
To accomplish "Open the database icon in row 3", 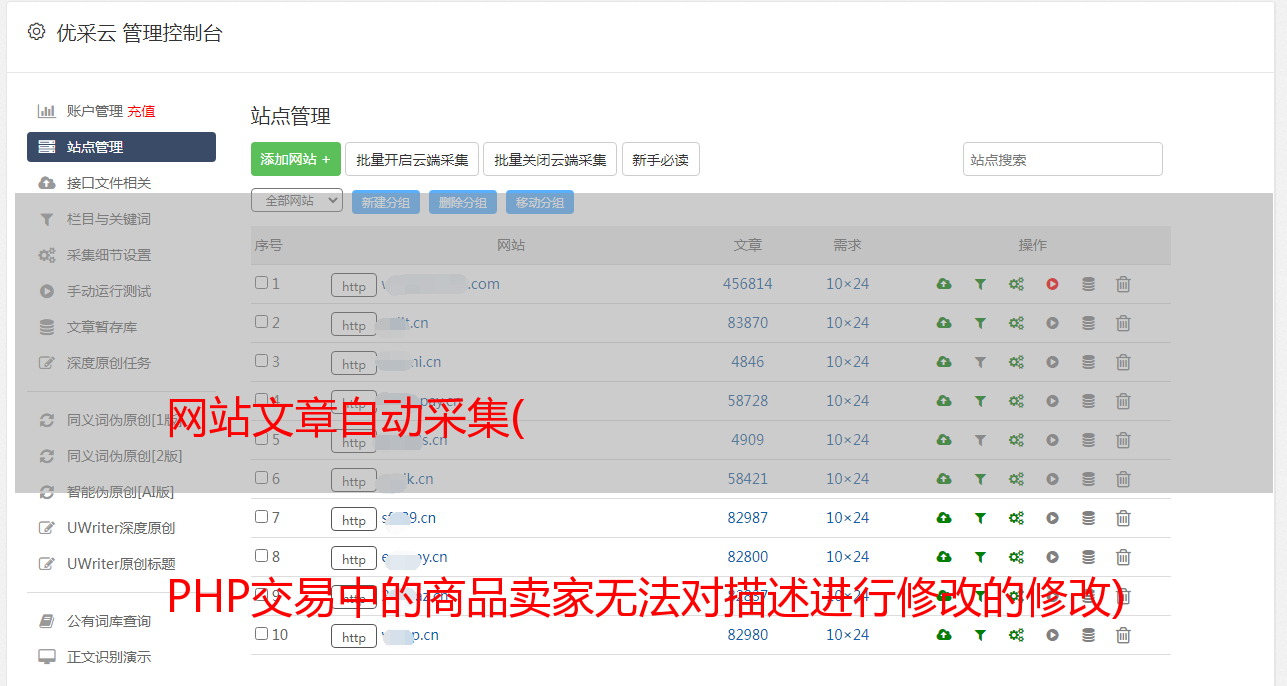I will 1088,362.
